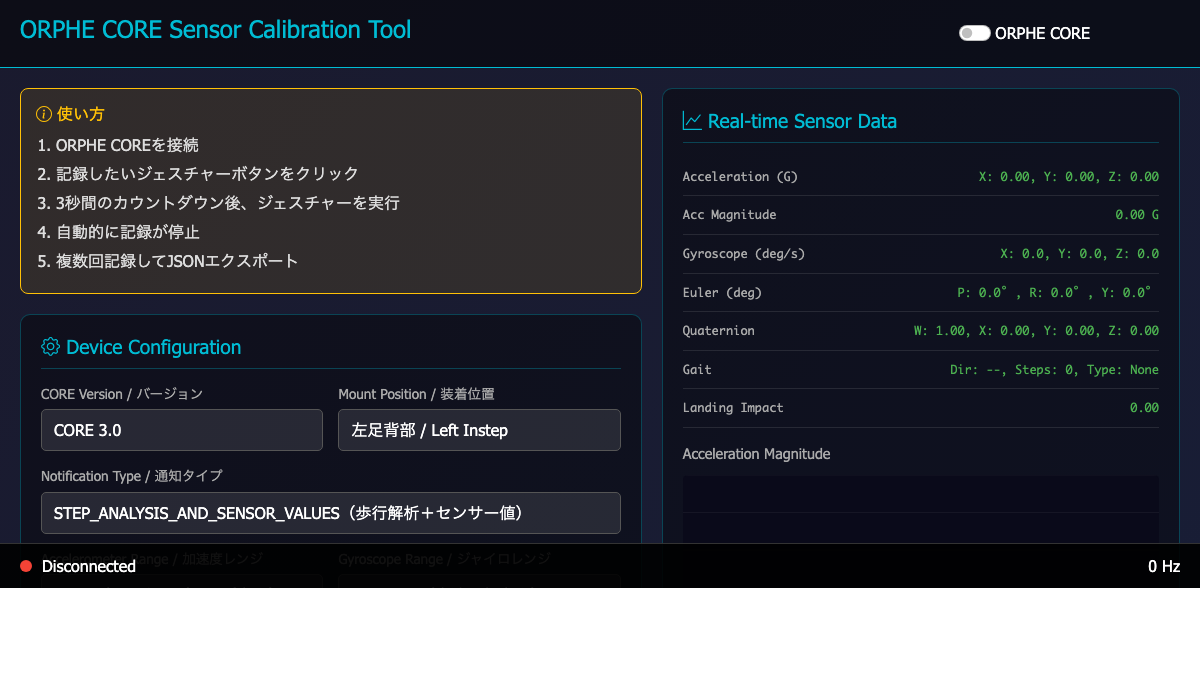Click the Acc Magnitude 0.00 G value
This screenshot has height=675, width=1200.
(1137, 215)
